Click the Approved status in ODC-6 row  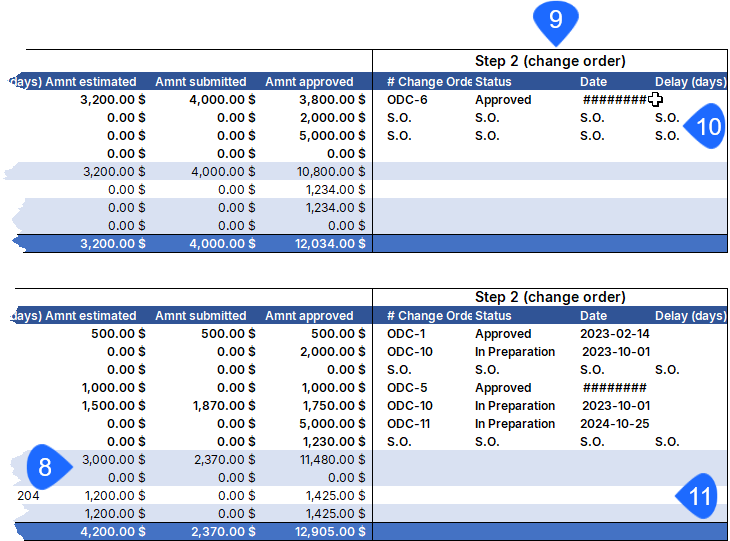point(503,100)
